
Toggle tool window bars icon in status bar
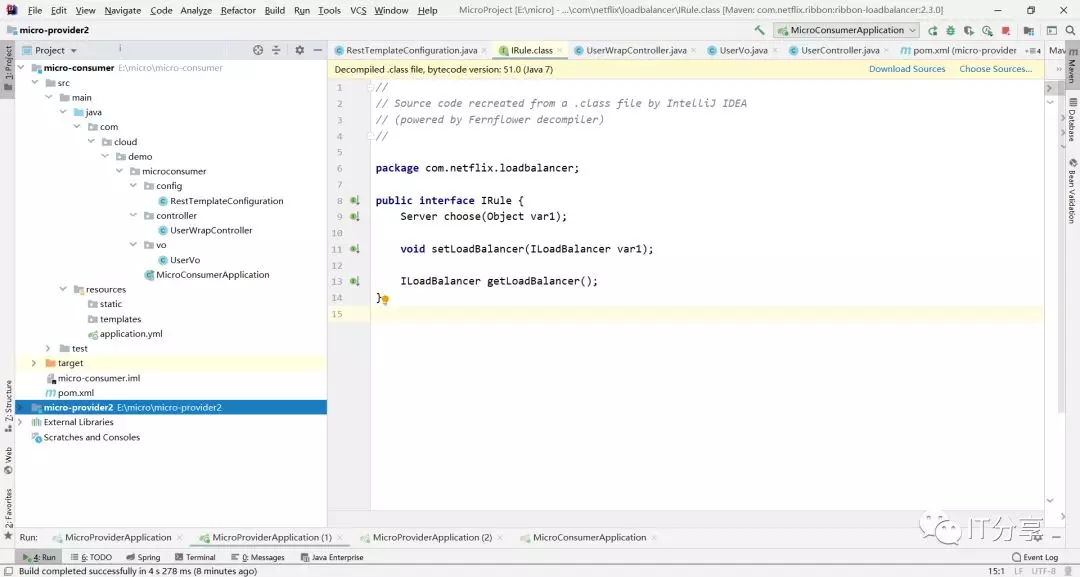tap(8, 571)
